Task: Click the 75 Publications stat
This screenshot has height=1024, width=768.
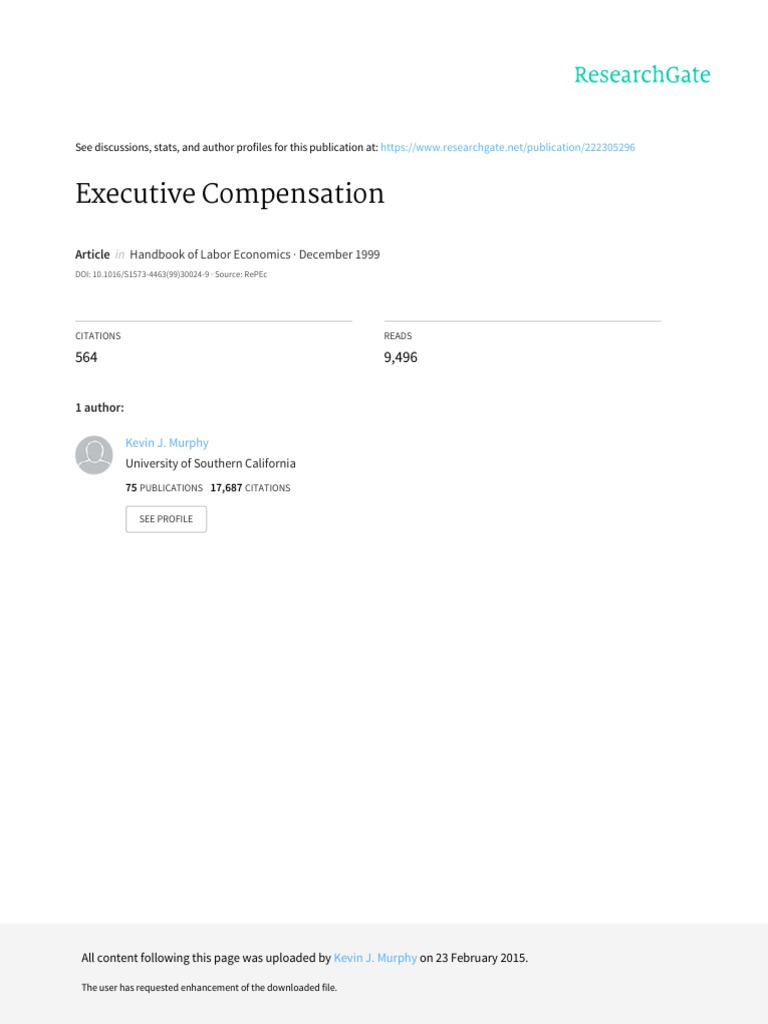Action: point(164,488)
